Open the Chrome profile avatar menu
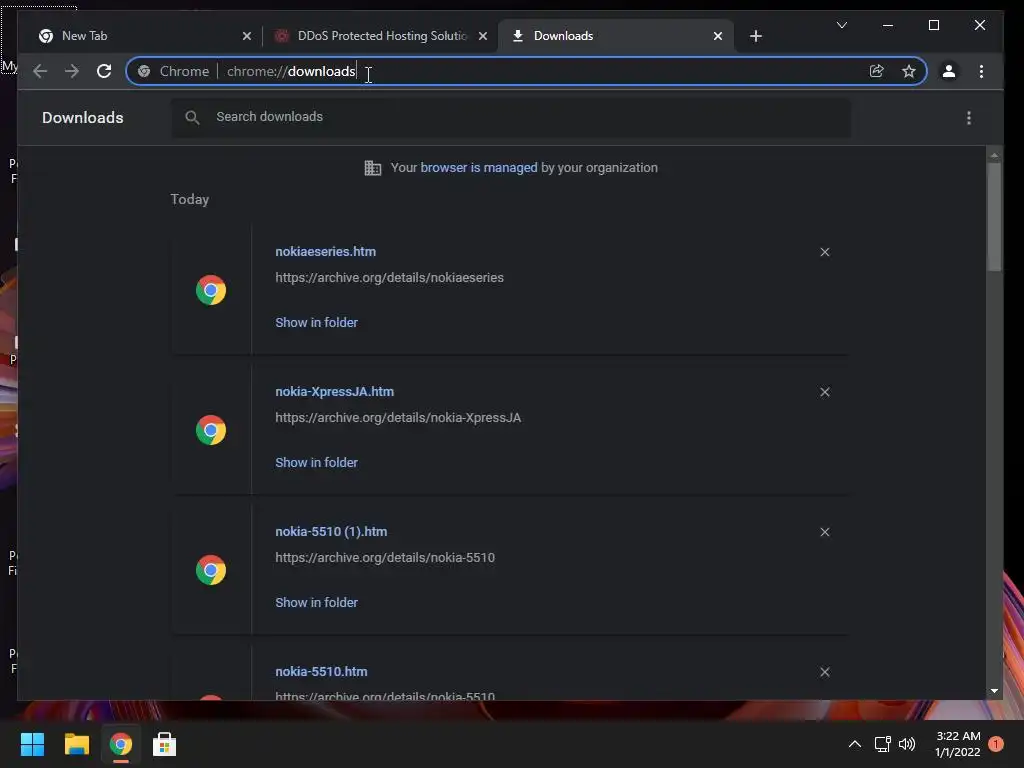The image size is (1024, 768). point(949,71)
